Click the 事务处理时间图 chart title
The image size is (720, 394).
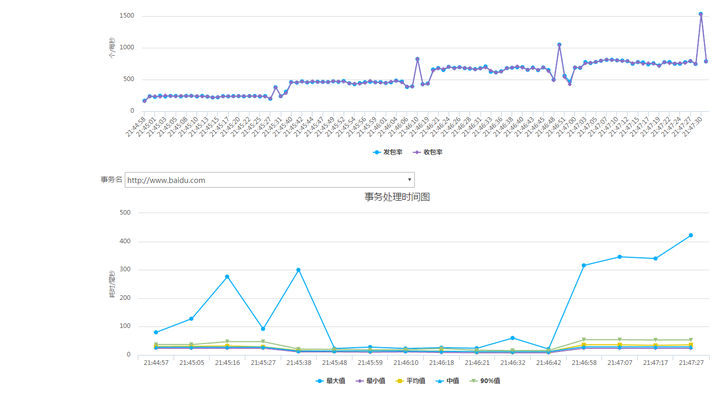pyautogui.click(x=397, y=197)
